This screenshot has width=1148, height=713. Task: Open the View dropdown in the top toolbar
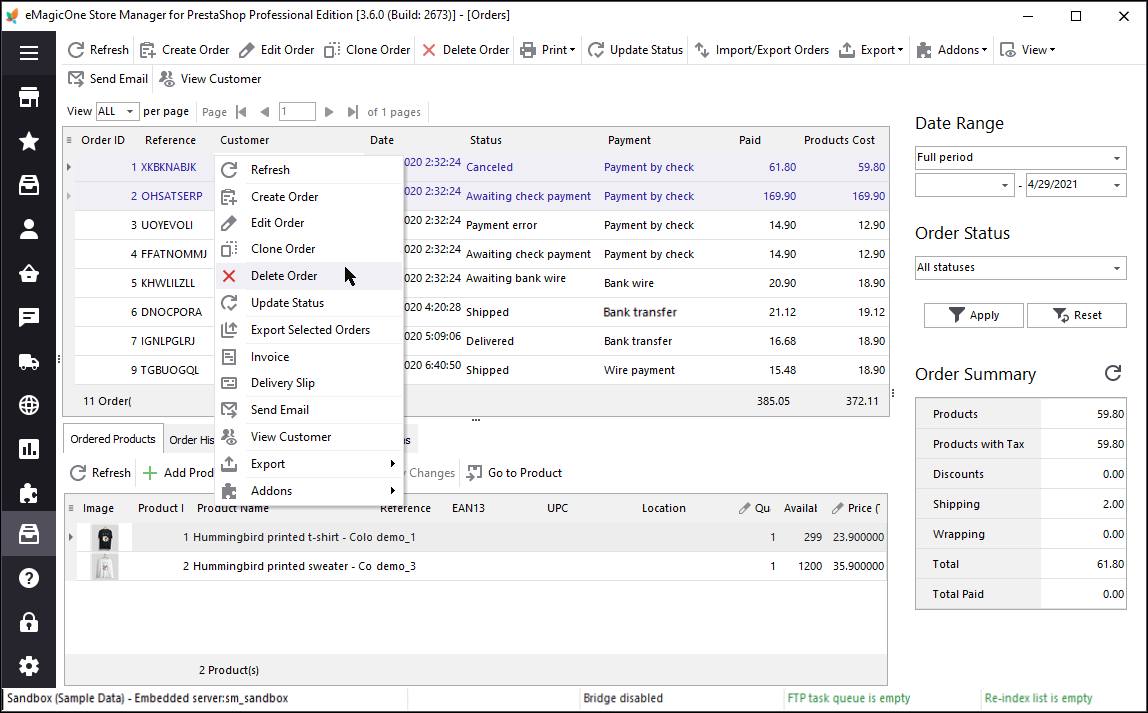(x=1028, y=50)
